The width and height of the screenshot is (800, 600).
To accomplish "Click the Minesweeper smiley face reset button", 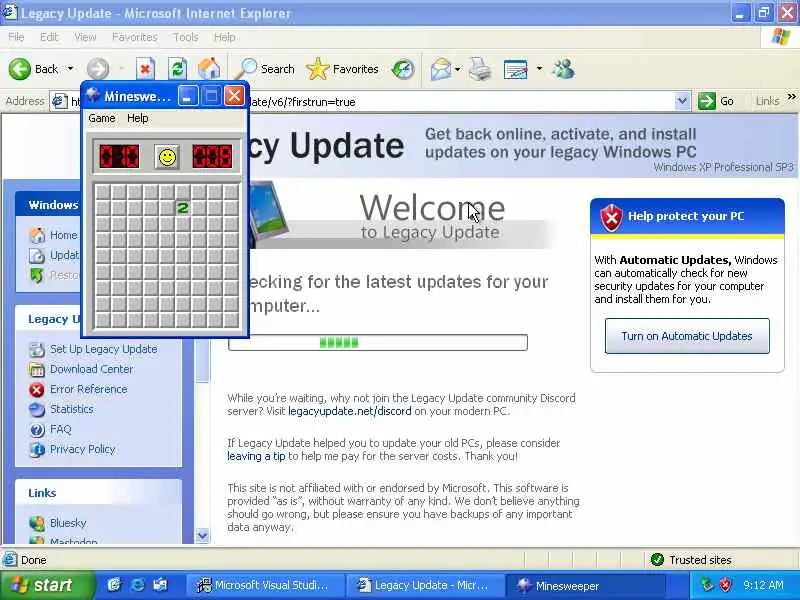I will 167,157.
